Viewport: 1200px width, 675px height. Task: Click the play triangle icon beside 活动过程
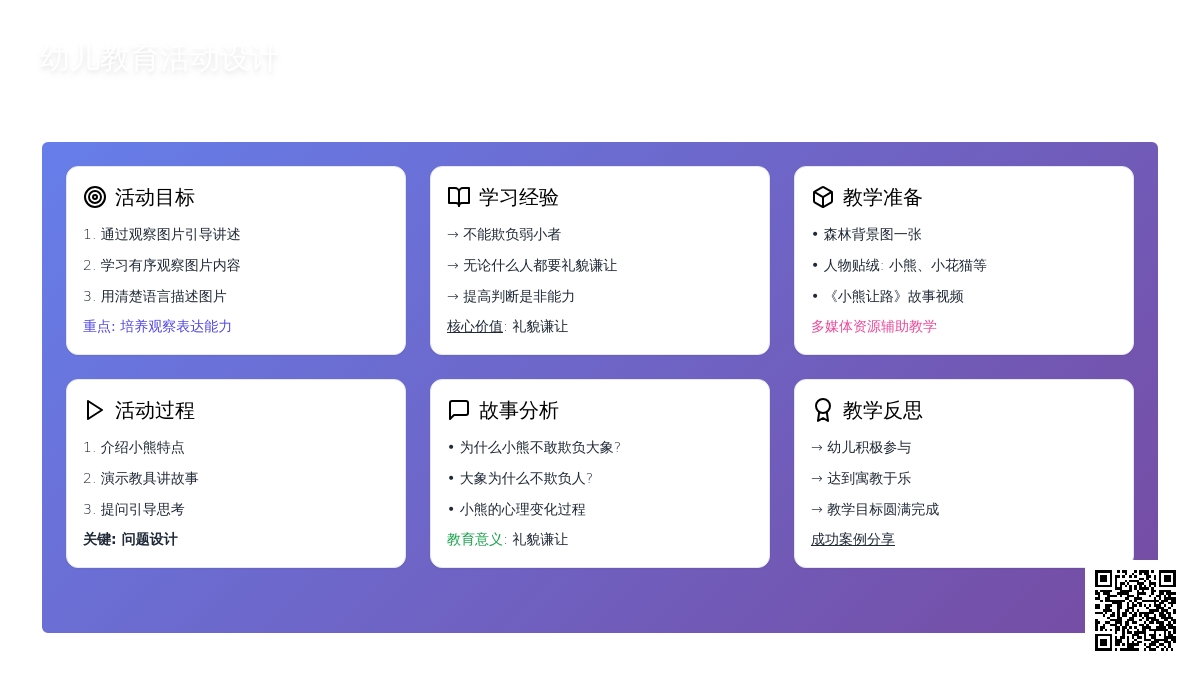pyautogui.click(x=95, y=410)
